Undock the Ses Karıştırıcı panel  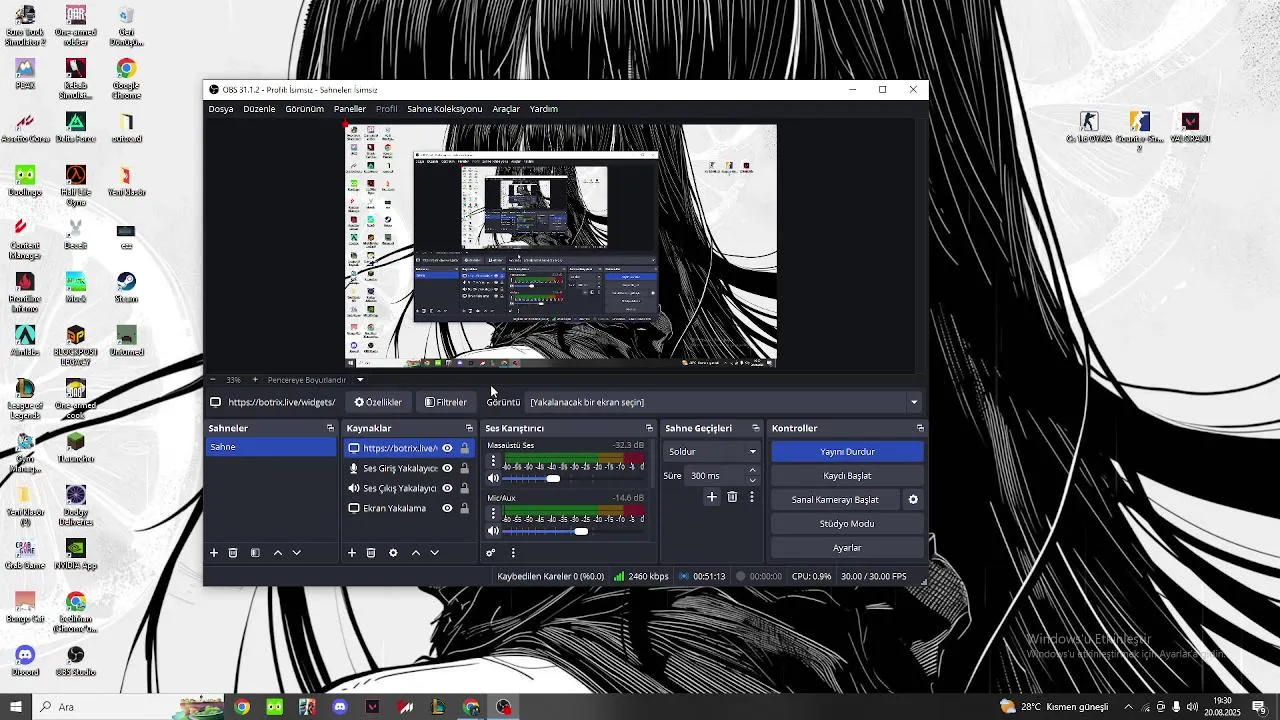pos(649,428)
